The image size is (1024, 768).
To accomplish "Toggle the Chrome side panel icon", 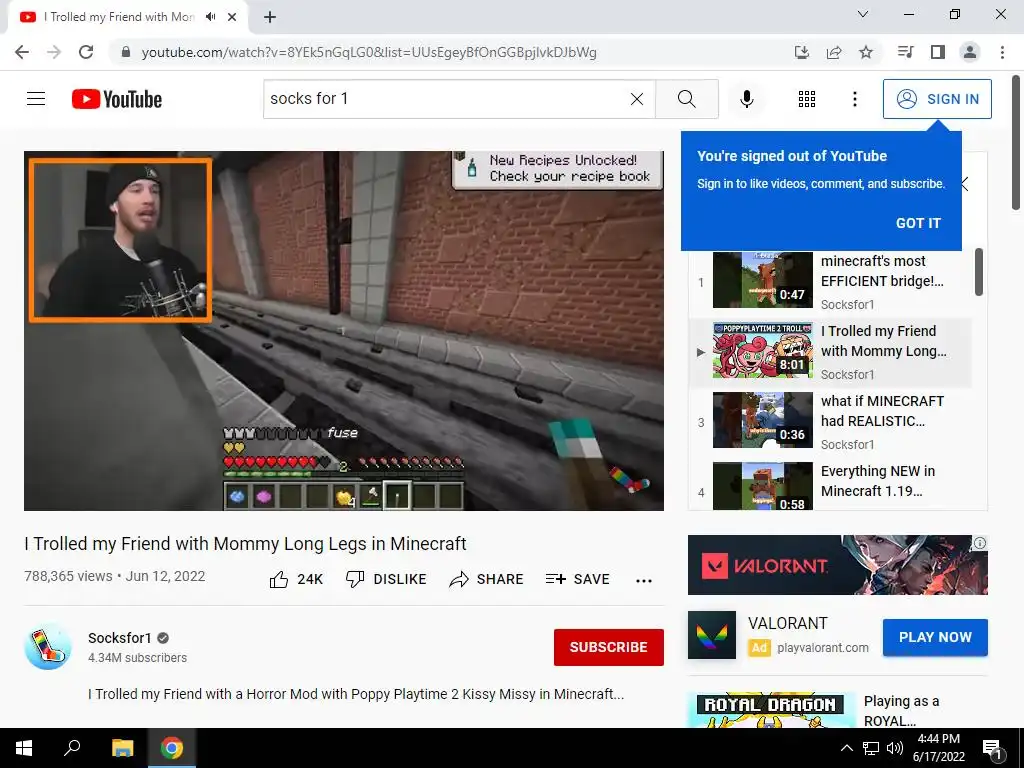I will pos(938,52).
